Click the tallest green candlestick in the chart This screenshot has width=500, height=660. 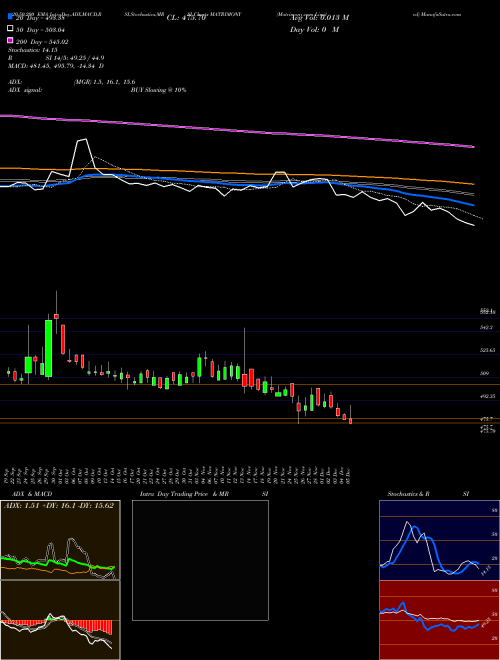point(49,349)
